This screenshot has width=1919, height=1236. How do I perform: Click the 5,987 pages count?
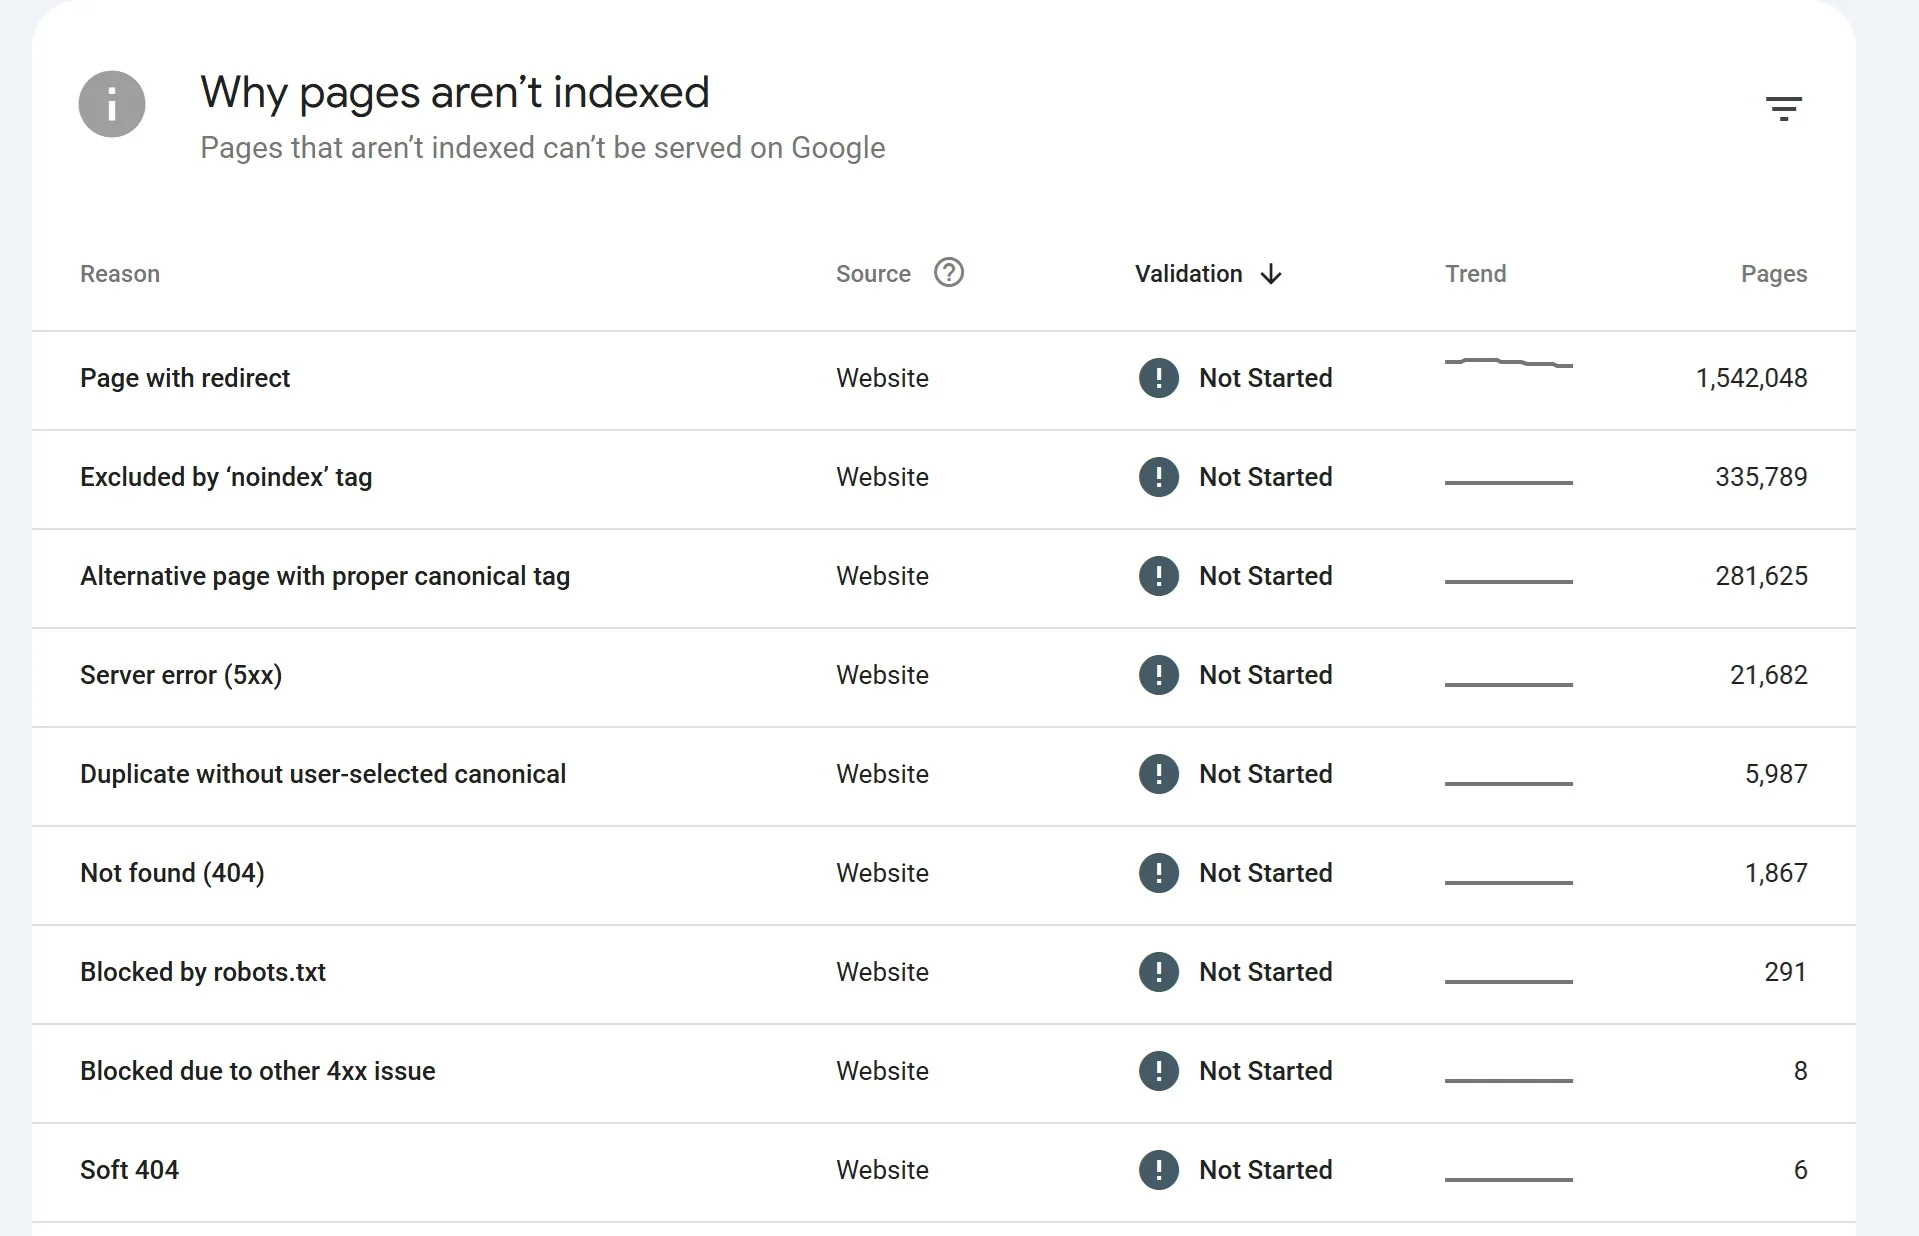point(1776,774)
